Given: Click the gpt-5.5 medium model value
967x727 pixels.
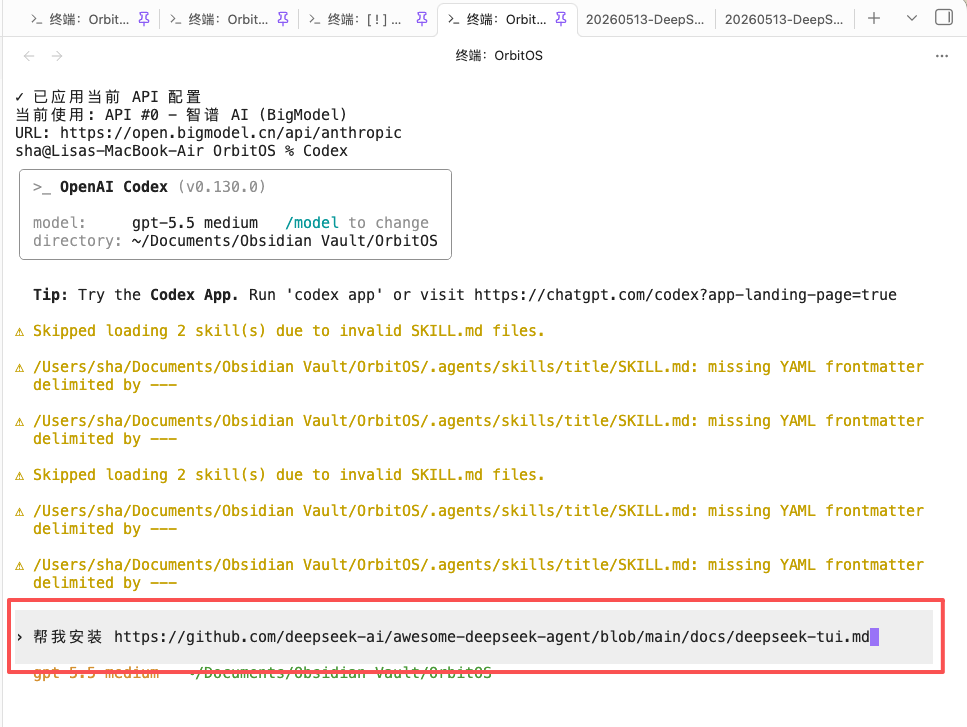Looking at the screenshot, I should (195, 223).
